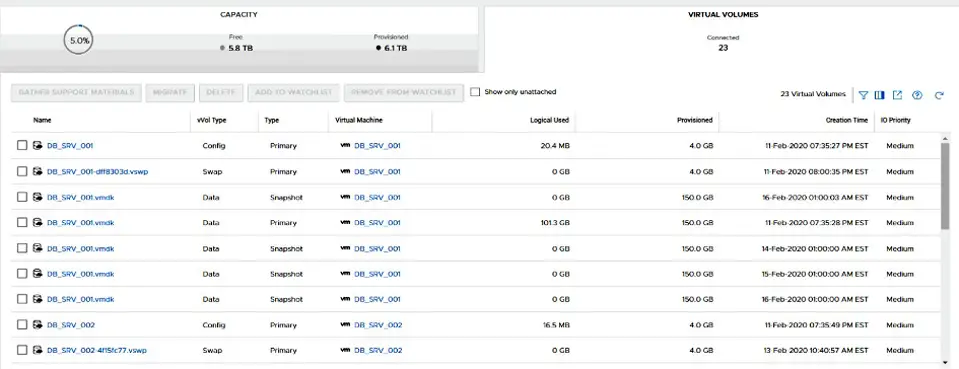Click the export table icon
This screenshot has width=959, height=369.
pyautogui.click(x=897, y=95)
